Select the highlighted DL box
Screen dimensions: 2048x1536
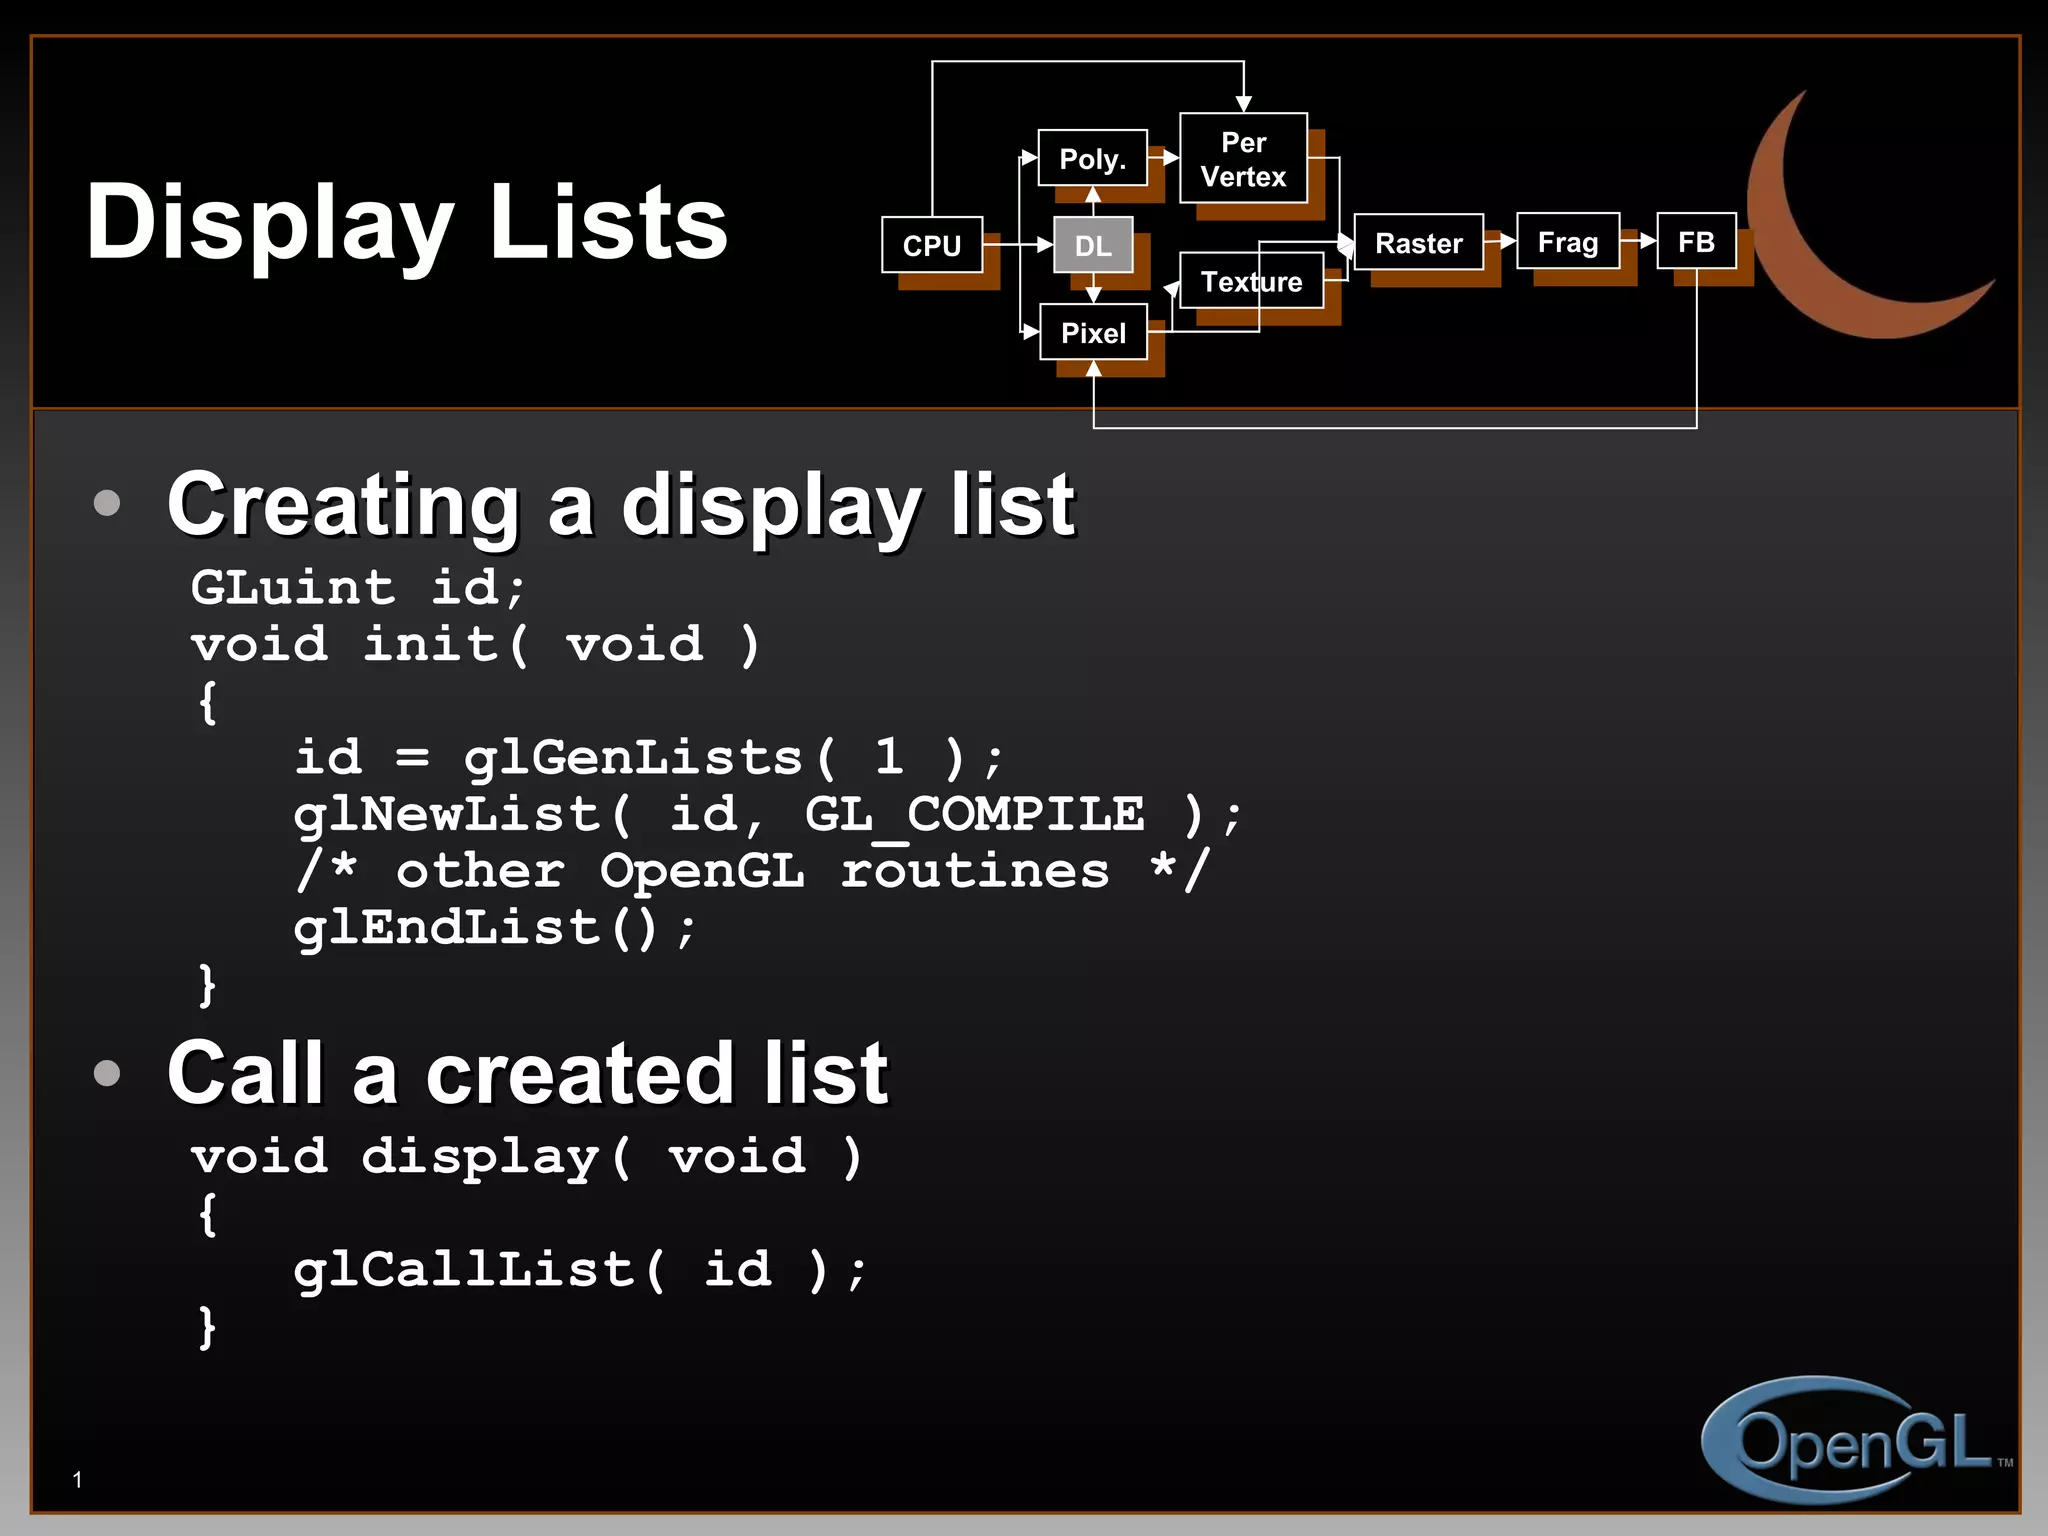[x=1093, y=245]
